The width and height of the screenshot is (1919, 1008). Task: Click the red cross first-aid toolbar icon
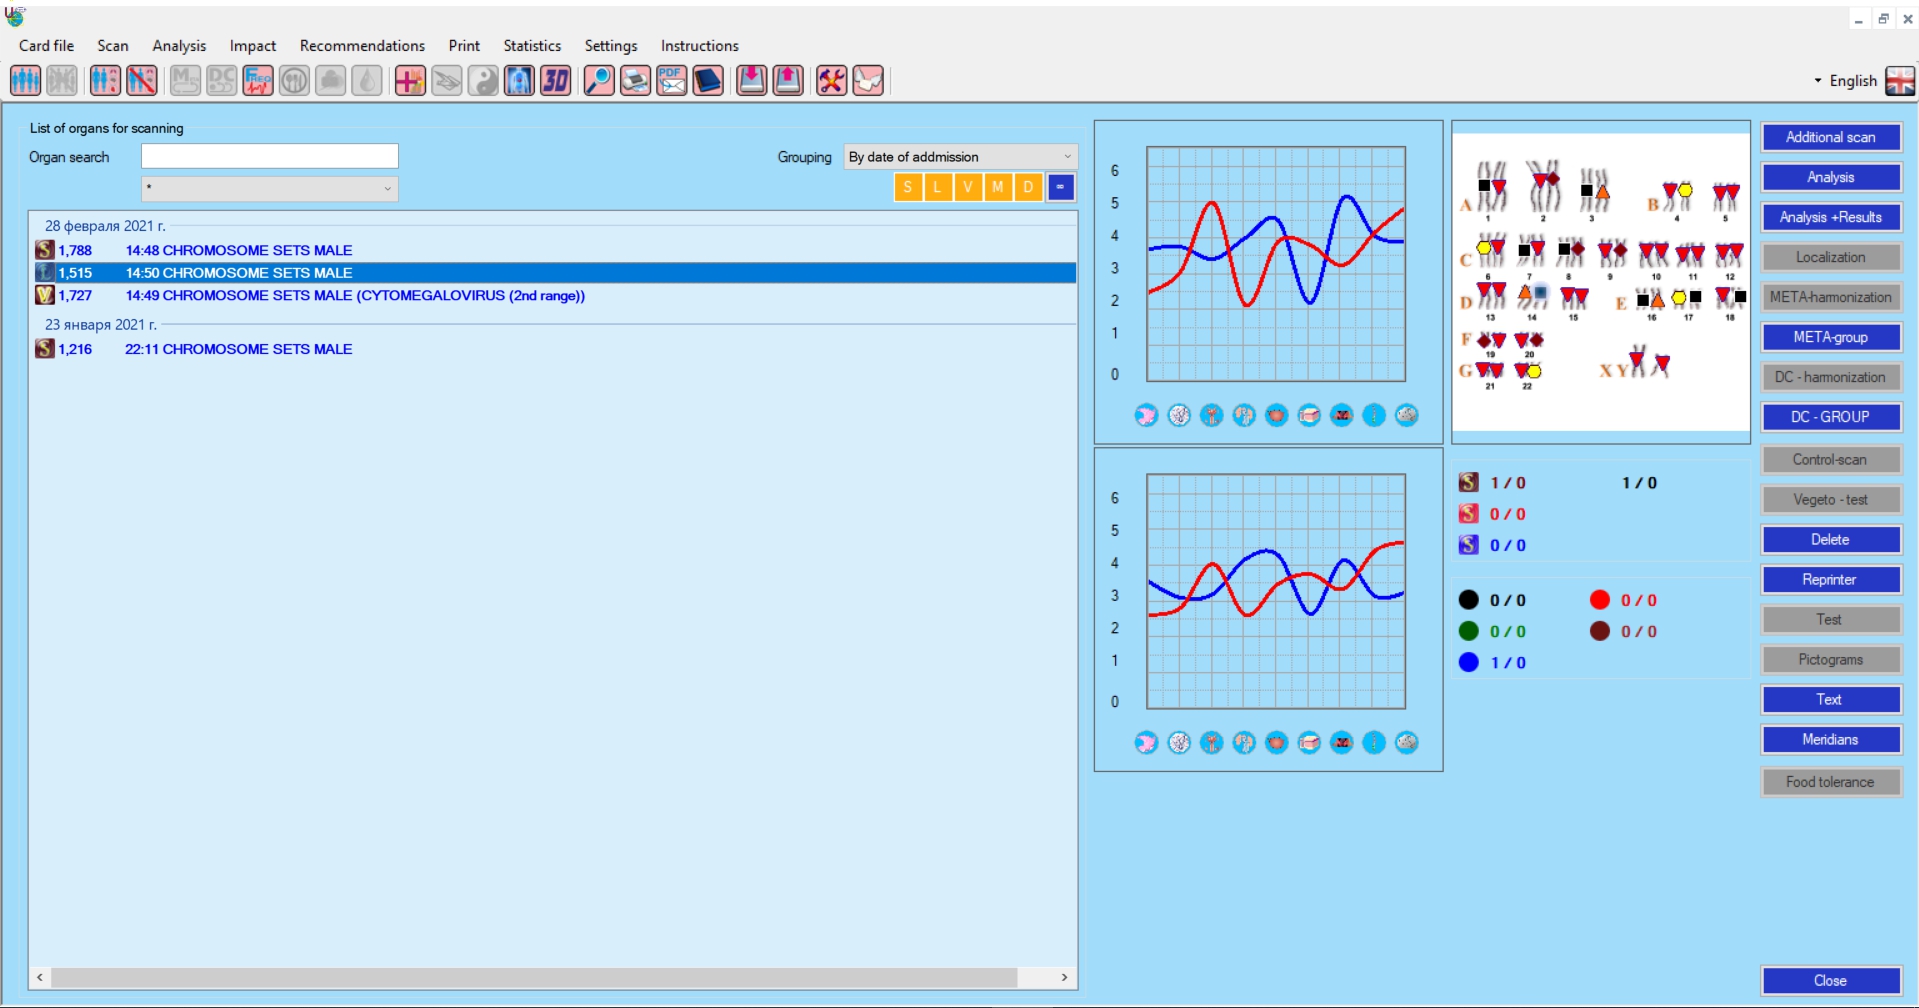click(409, 80)
